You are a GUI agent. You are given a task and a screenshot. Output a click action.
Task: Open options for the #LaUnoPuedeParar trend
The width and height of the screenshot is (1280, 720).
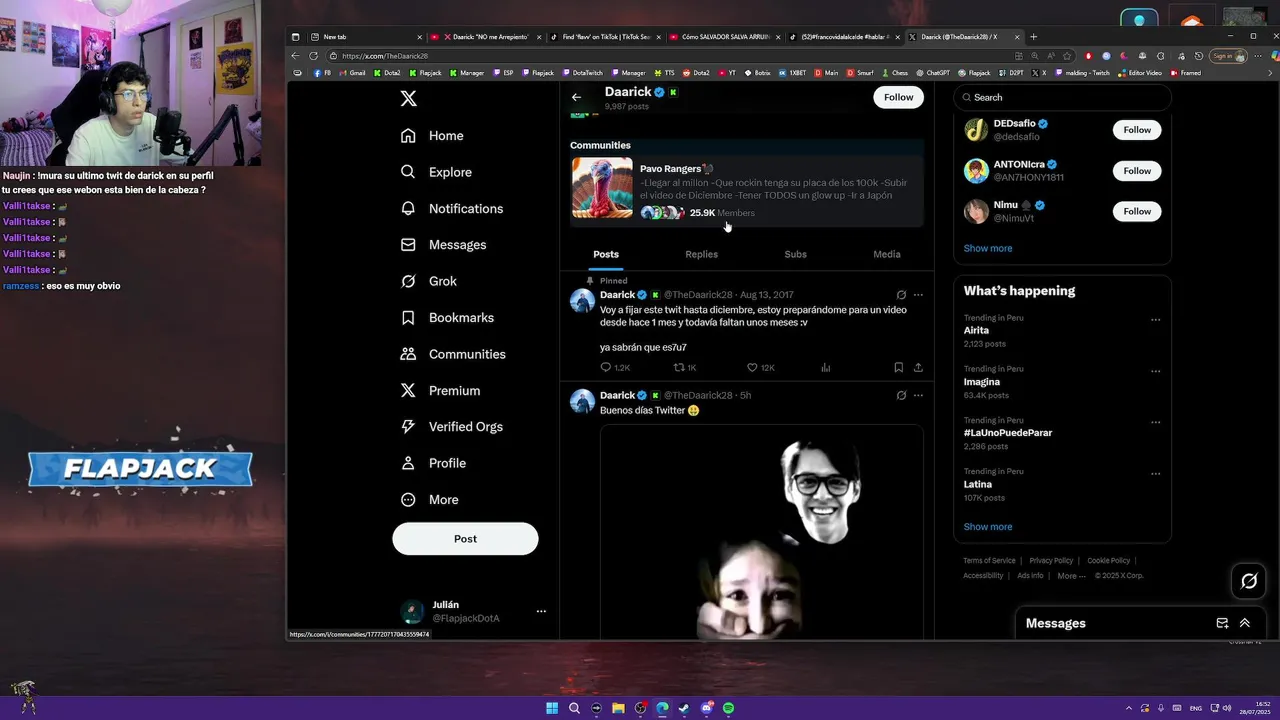(1155, 423)
